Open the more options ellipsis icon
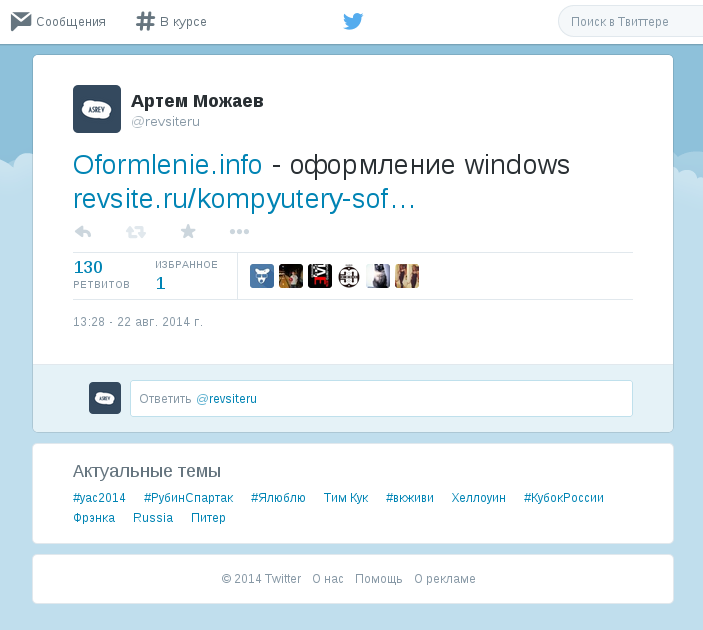This screenshot has width=703, height=630. [239, 232]
